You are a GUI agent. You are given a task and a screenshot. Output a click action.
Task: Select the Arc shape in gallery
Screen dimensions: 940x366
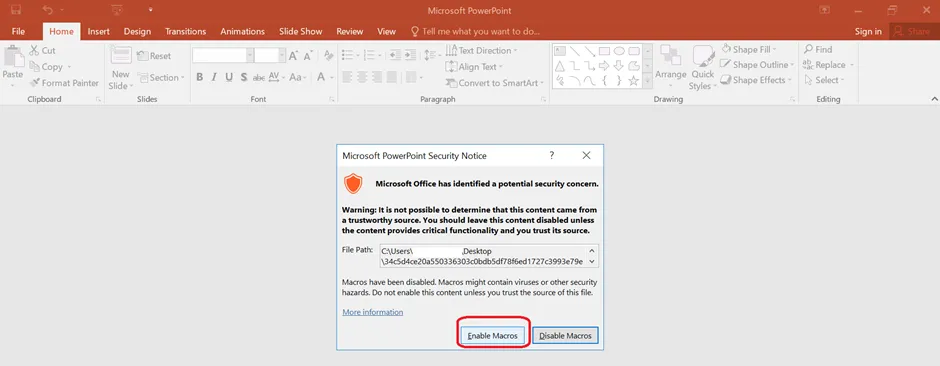[x=575, y=80]
